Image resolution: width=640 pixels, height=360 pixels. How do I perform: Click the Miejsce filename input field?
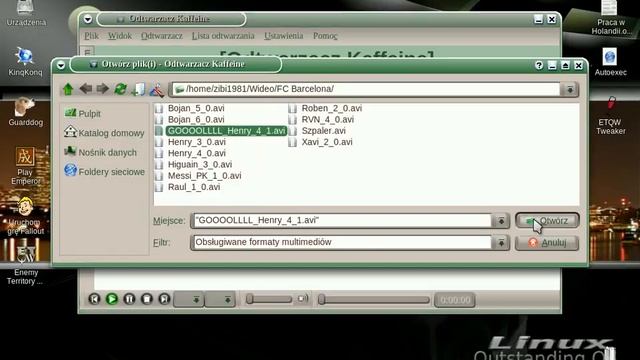click(x=342, y=221)
